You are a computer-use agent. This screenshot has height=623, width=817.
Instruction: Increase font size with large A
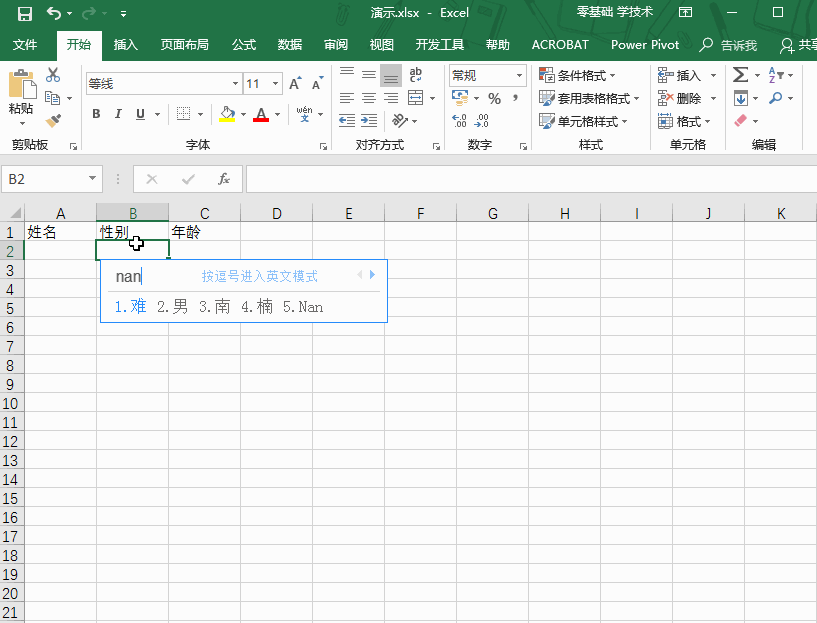click(x=295, y=83)
